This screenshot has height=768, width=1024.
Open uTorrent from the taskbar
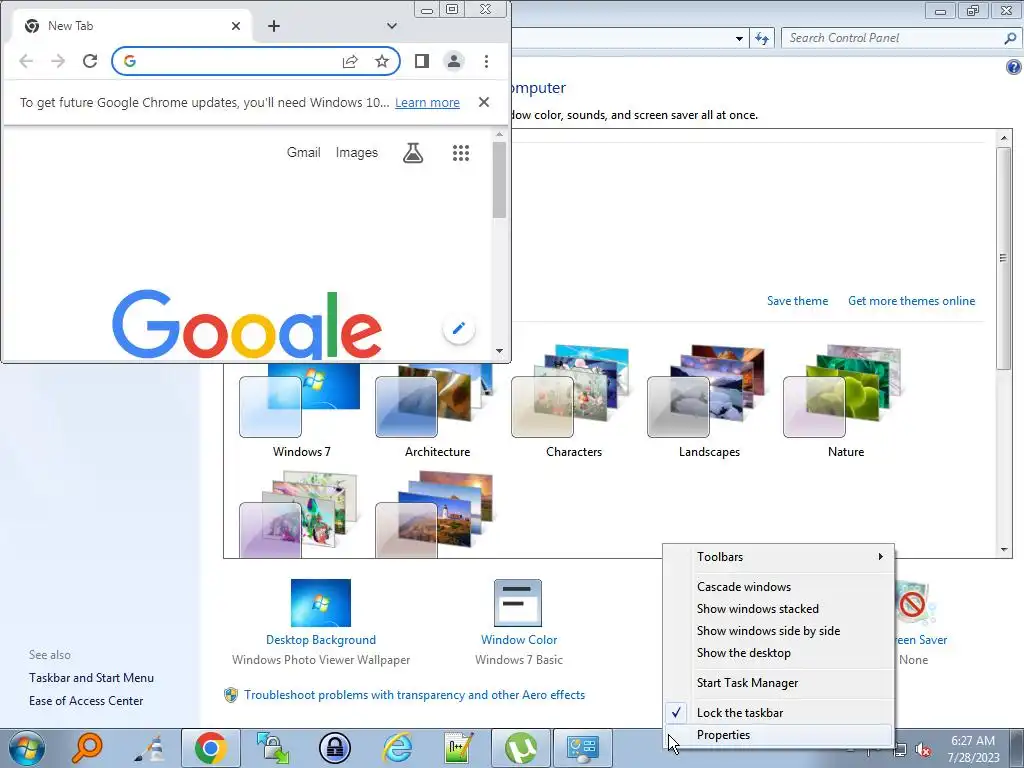pos(520,748)
